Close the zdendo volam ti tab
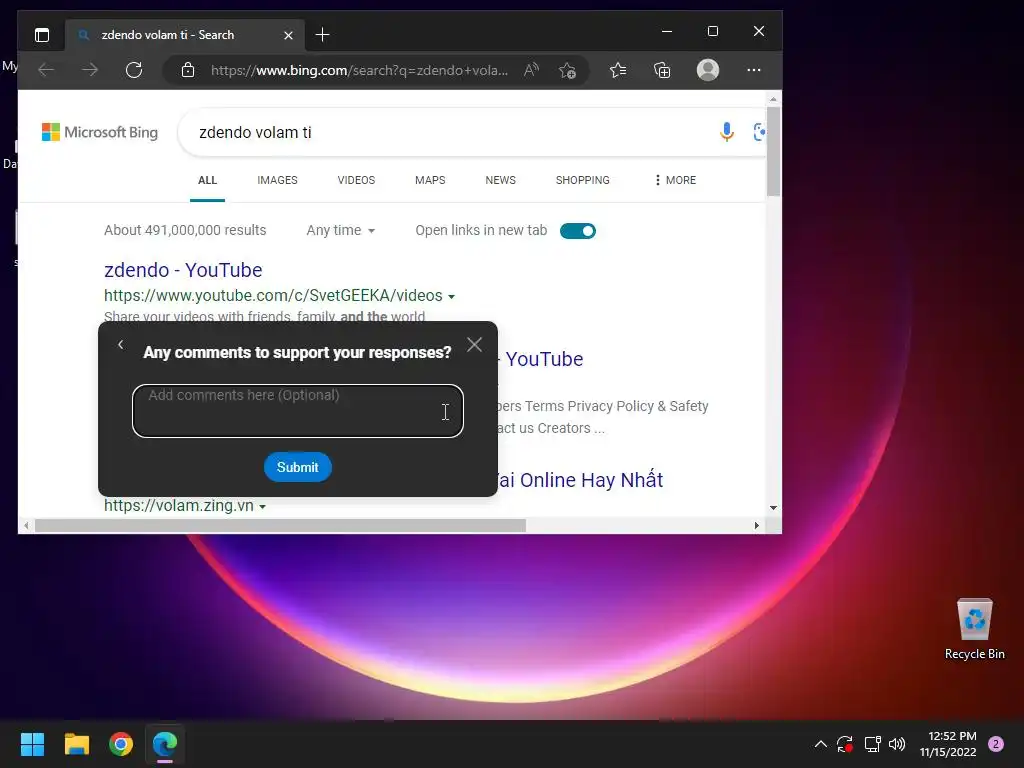 pos(288,35)
